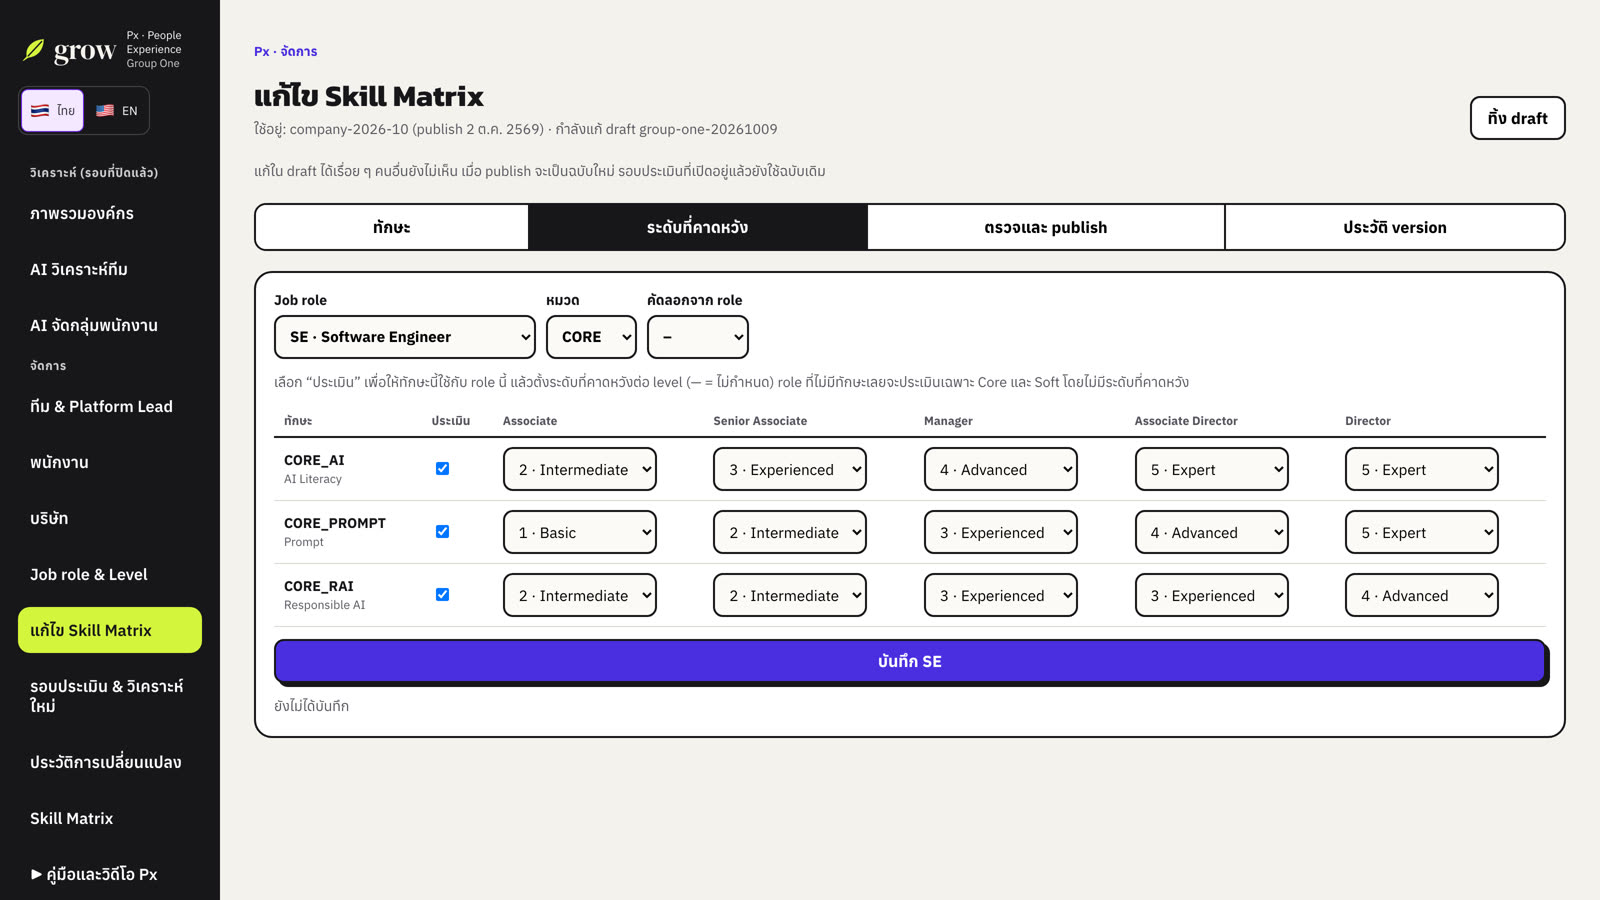Screen dimensions: 1600x900
Task: Open CORE_PROMPT Senior Associate level dropdown
Action: click(x=790, y=532)
